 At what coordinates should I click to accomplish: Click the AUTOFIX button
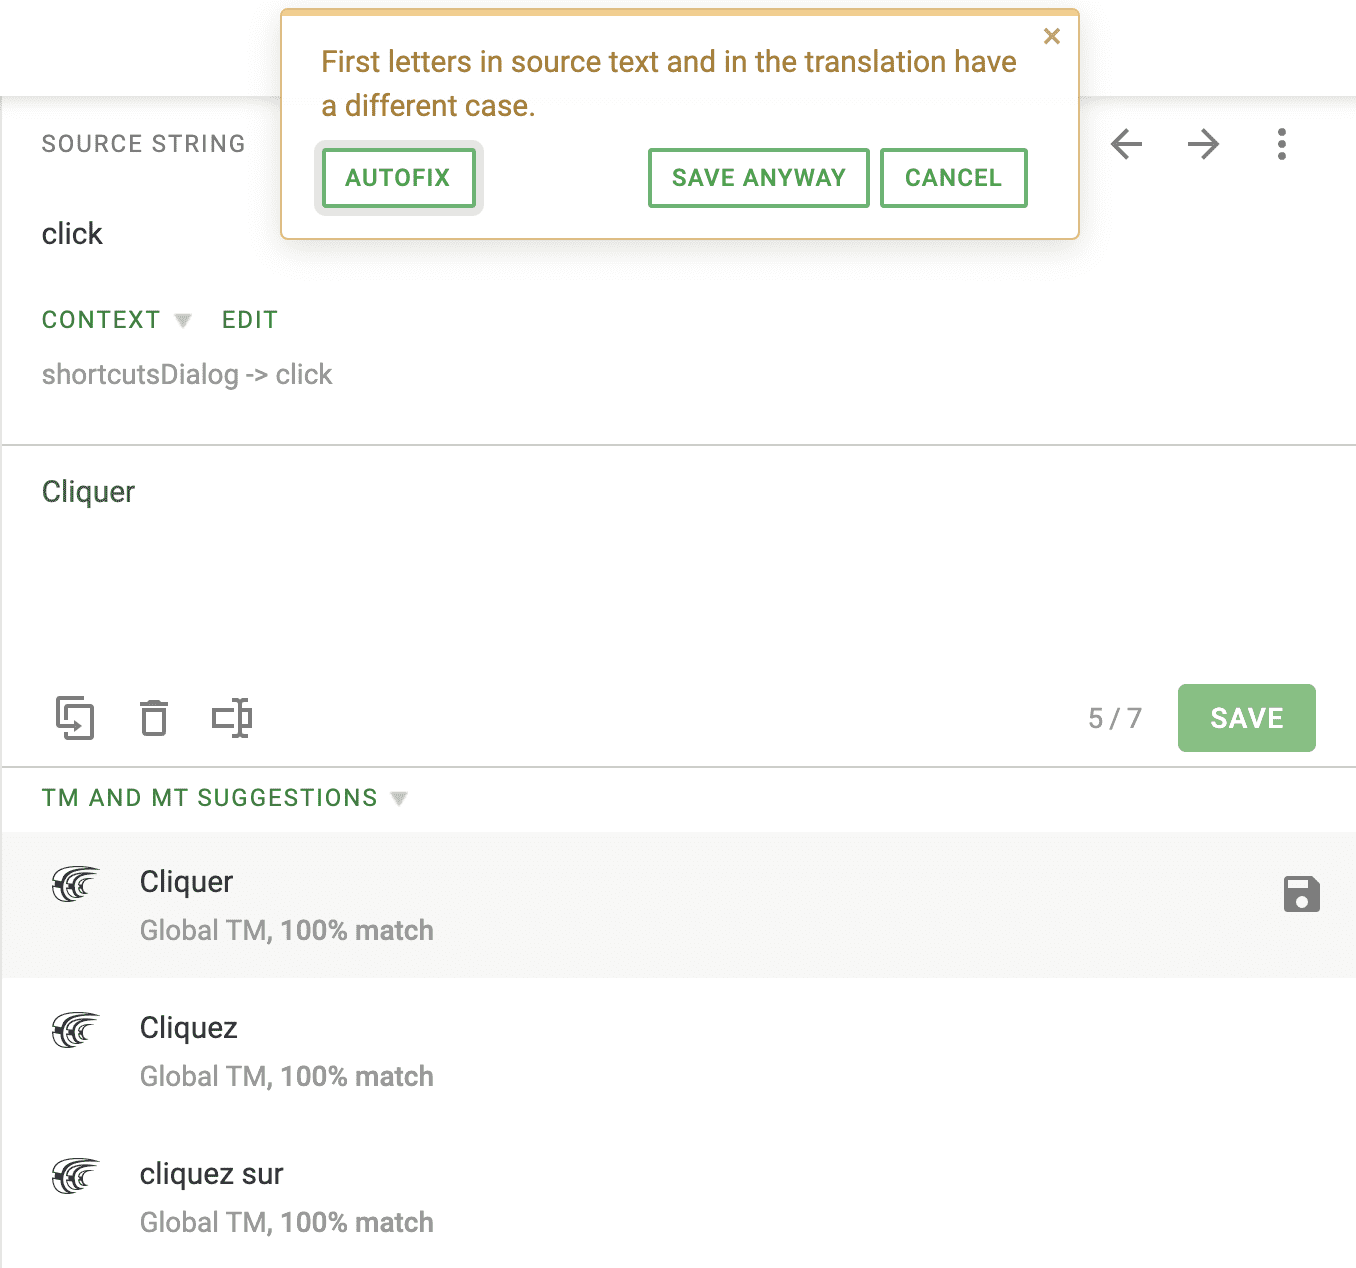[x=398, y=178]
